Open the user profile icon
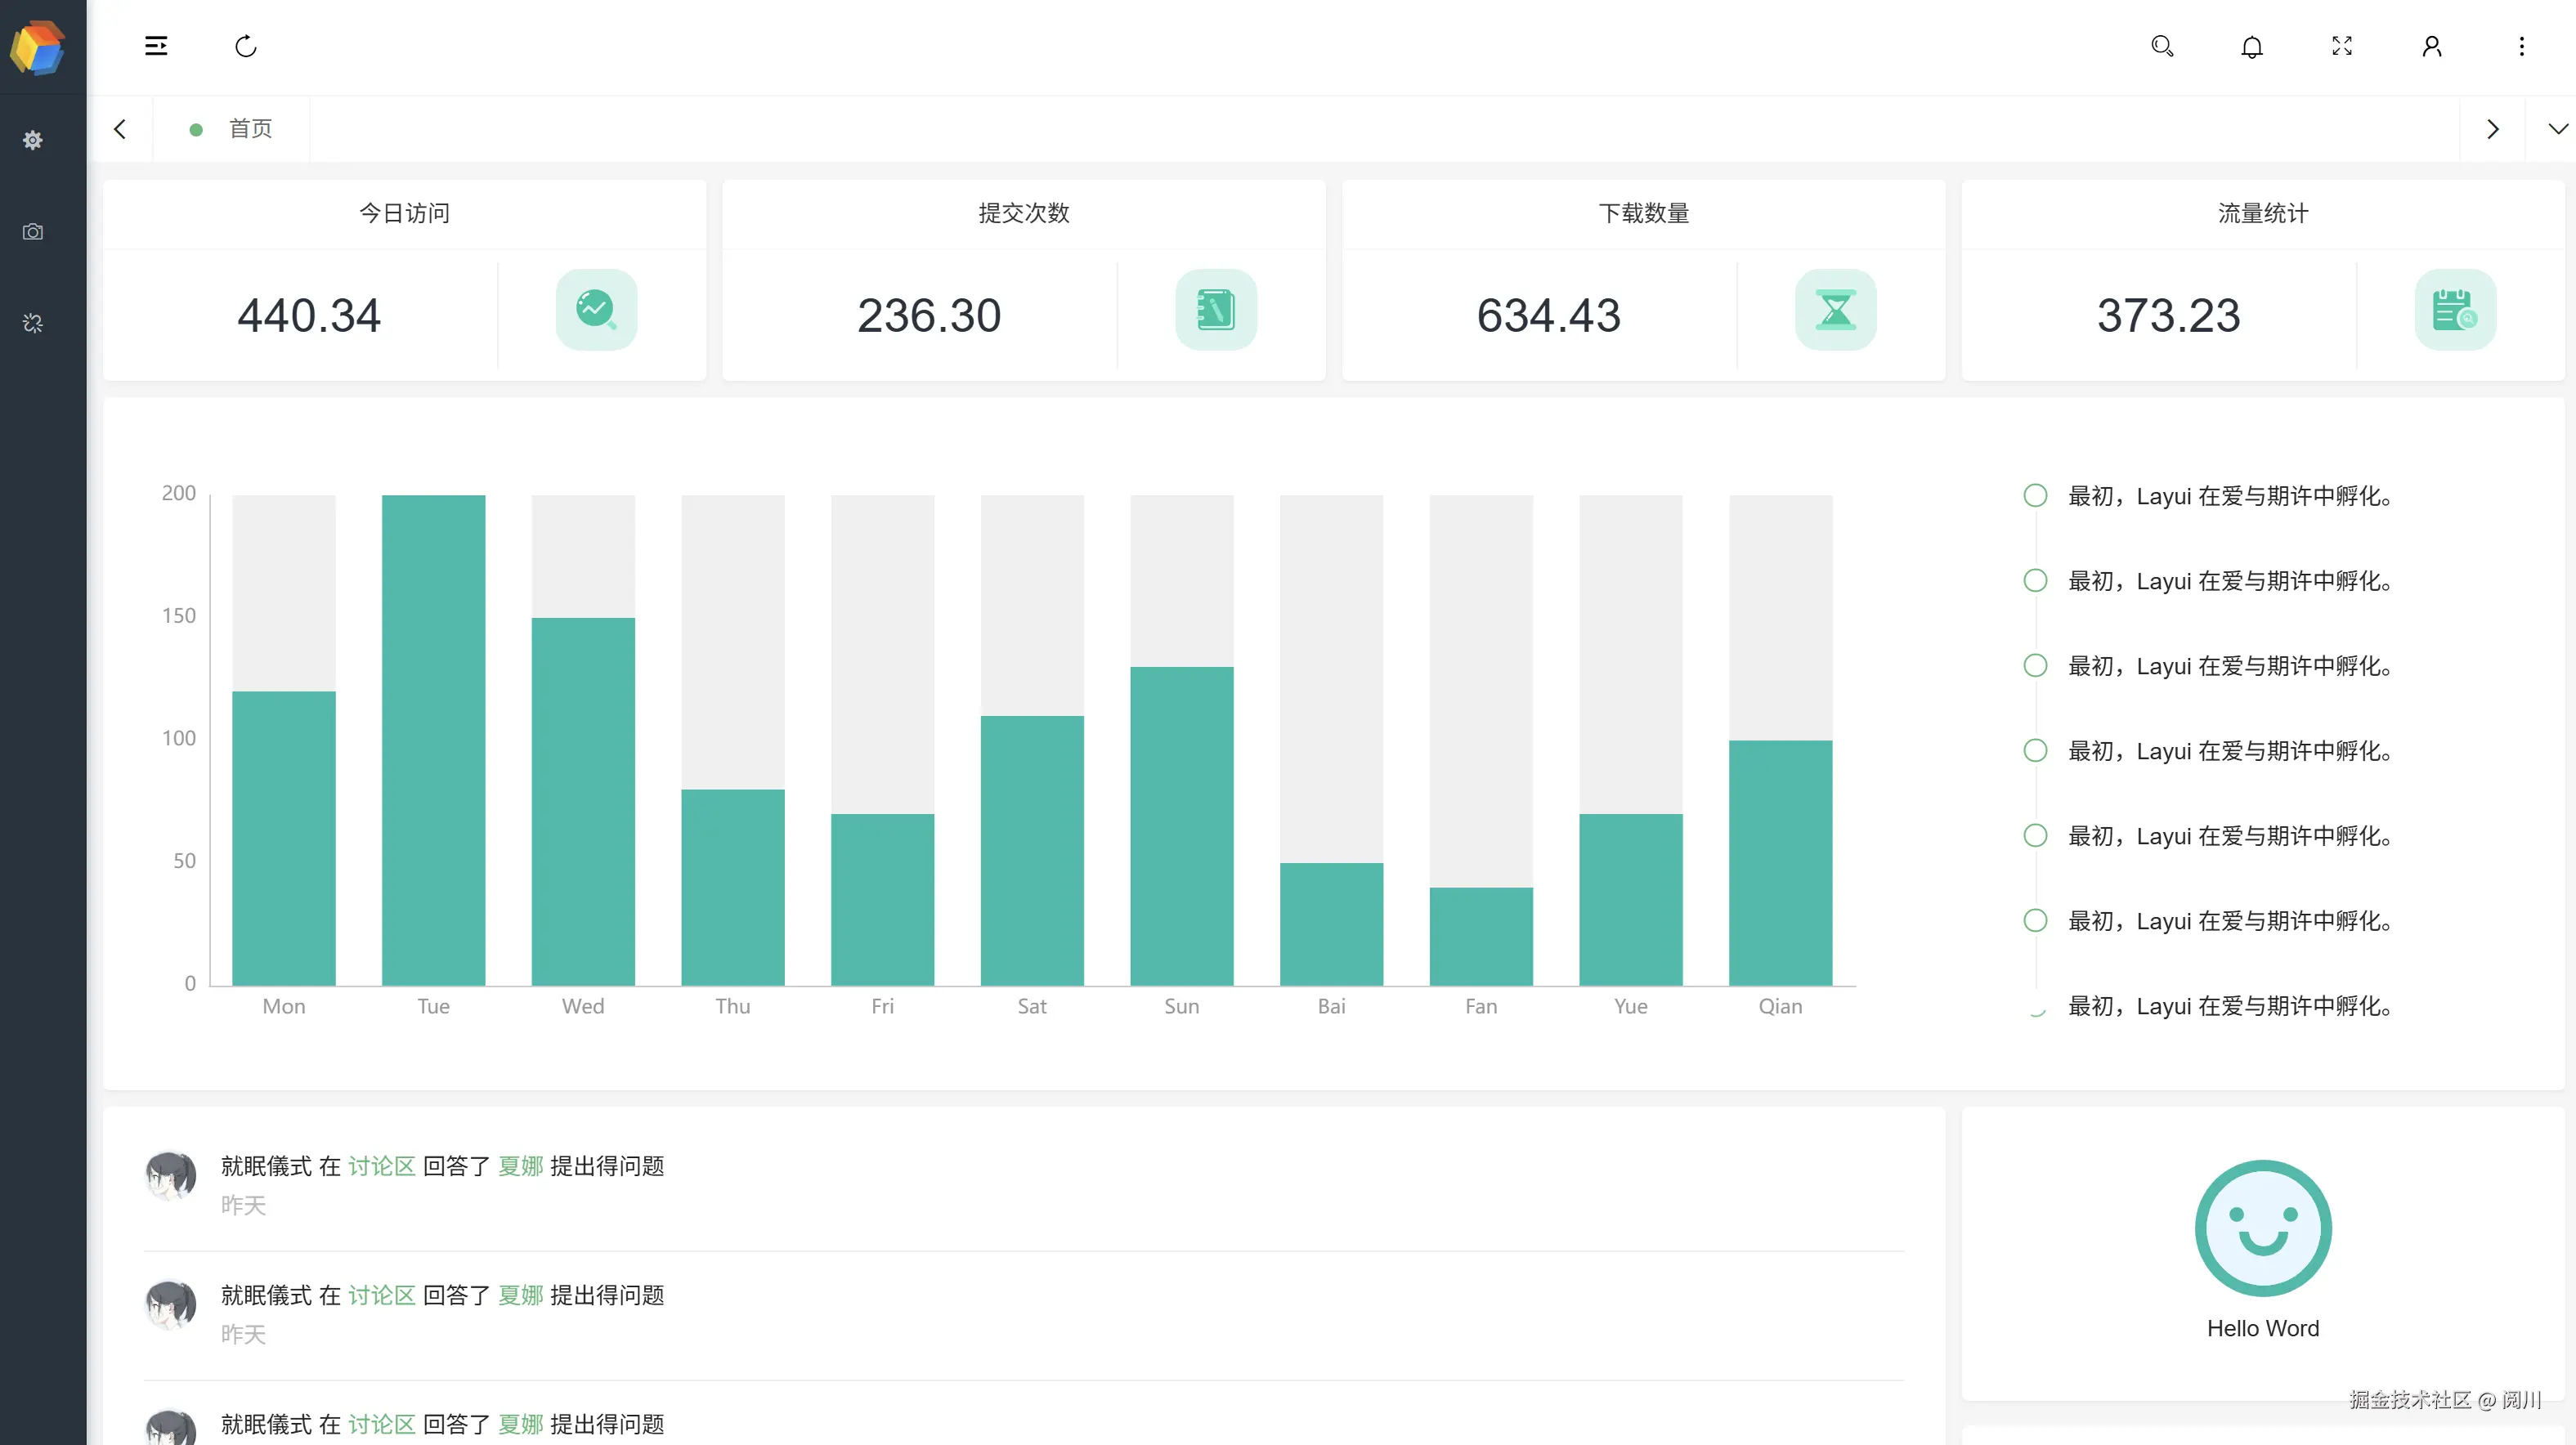 pyautogui.click(x=2432, y=46)
